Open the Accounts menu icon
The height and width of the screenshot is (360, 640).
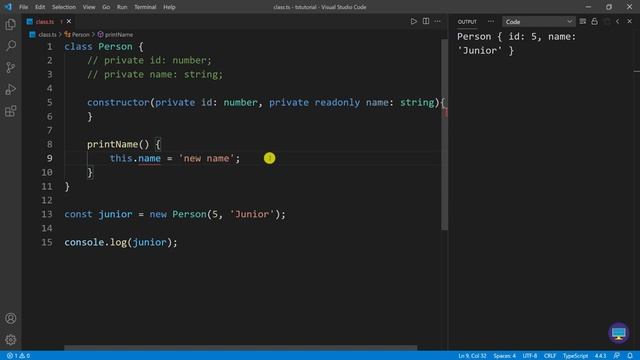(x=11, y=318)
